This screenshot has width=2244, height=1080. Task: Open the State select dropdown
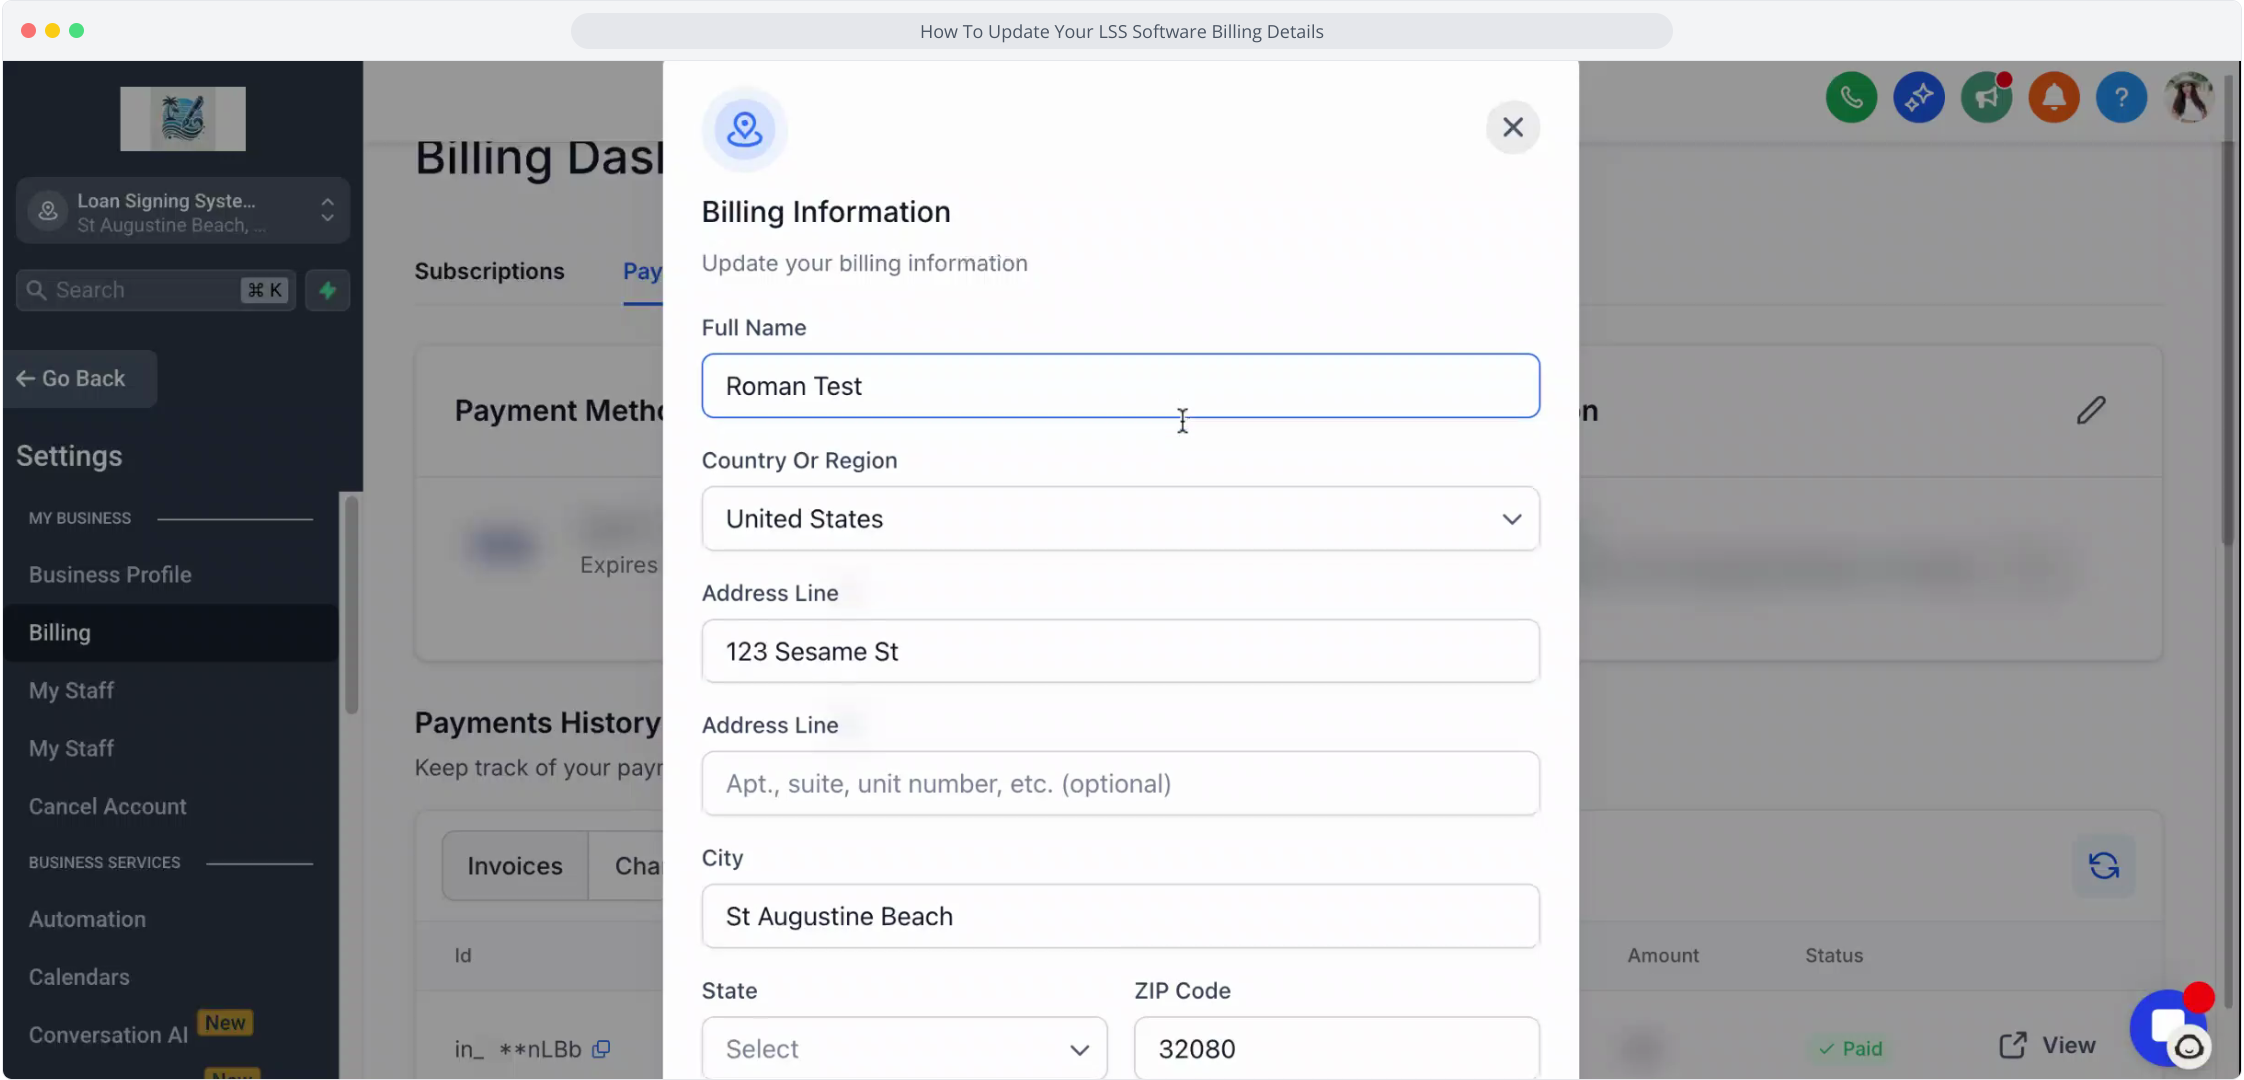pyautogui.click(x=904, y=1048)
